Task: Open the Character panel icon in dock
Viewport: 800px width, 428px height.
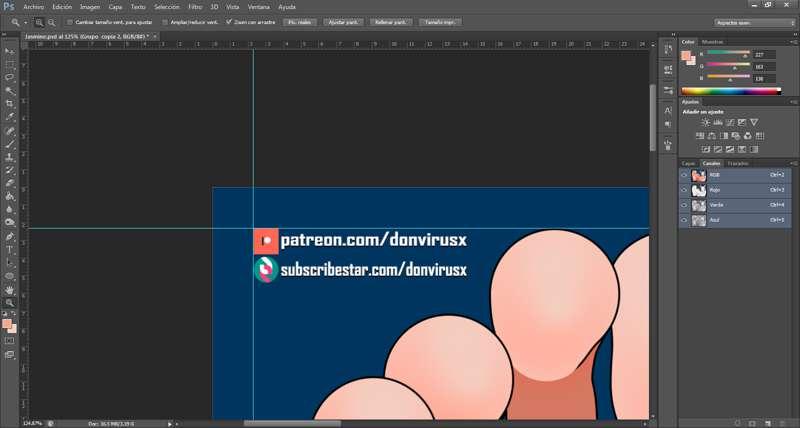Action: [x=668, y=110]
